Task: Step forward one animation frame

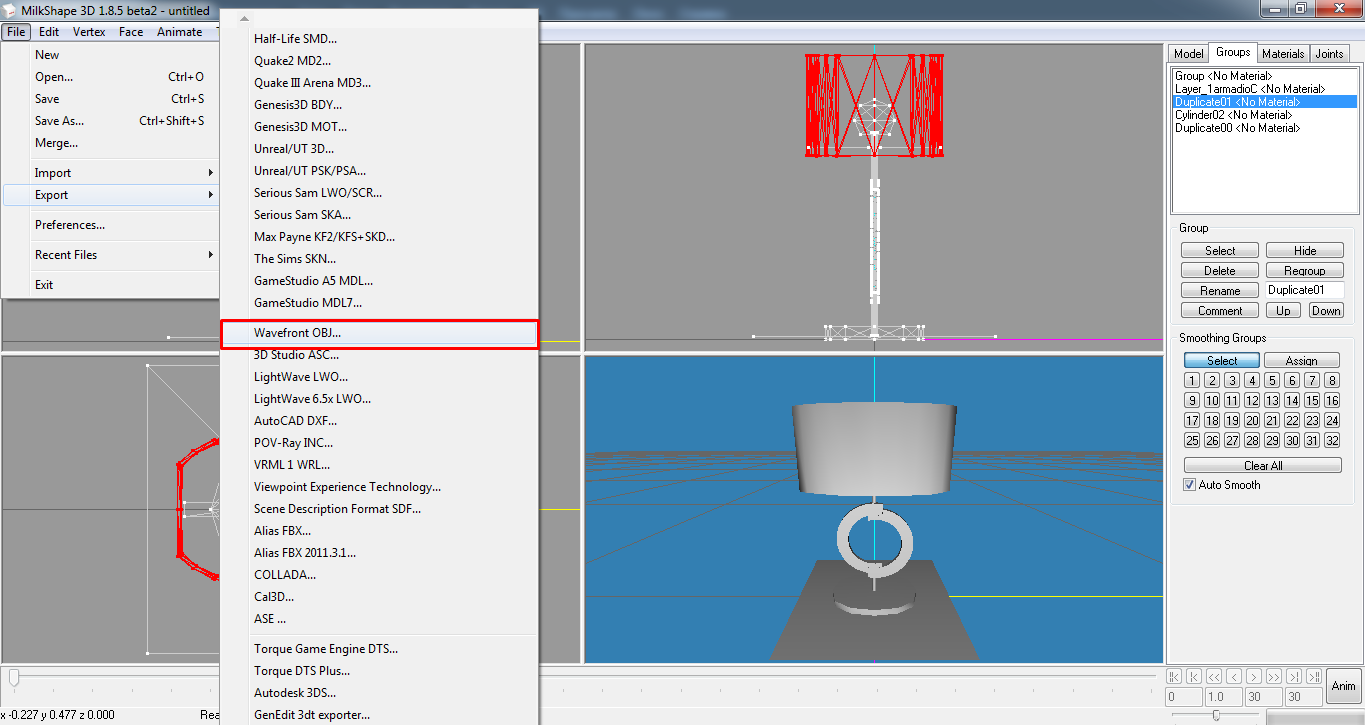Action: [1254, 677]
